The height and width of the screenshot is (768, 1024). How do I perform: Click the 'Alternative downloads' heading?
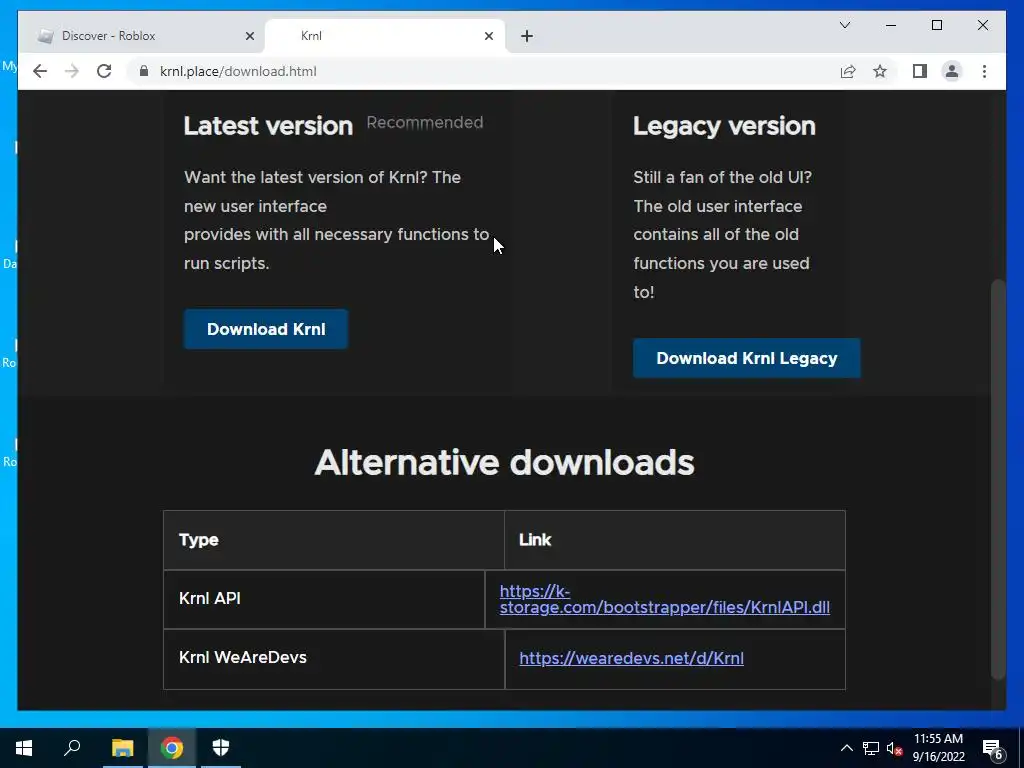(504, 463)
